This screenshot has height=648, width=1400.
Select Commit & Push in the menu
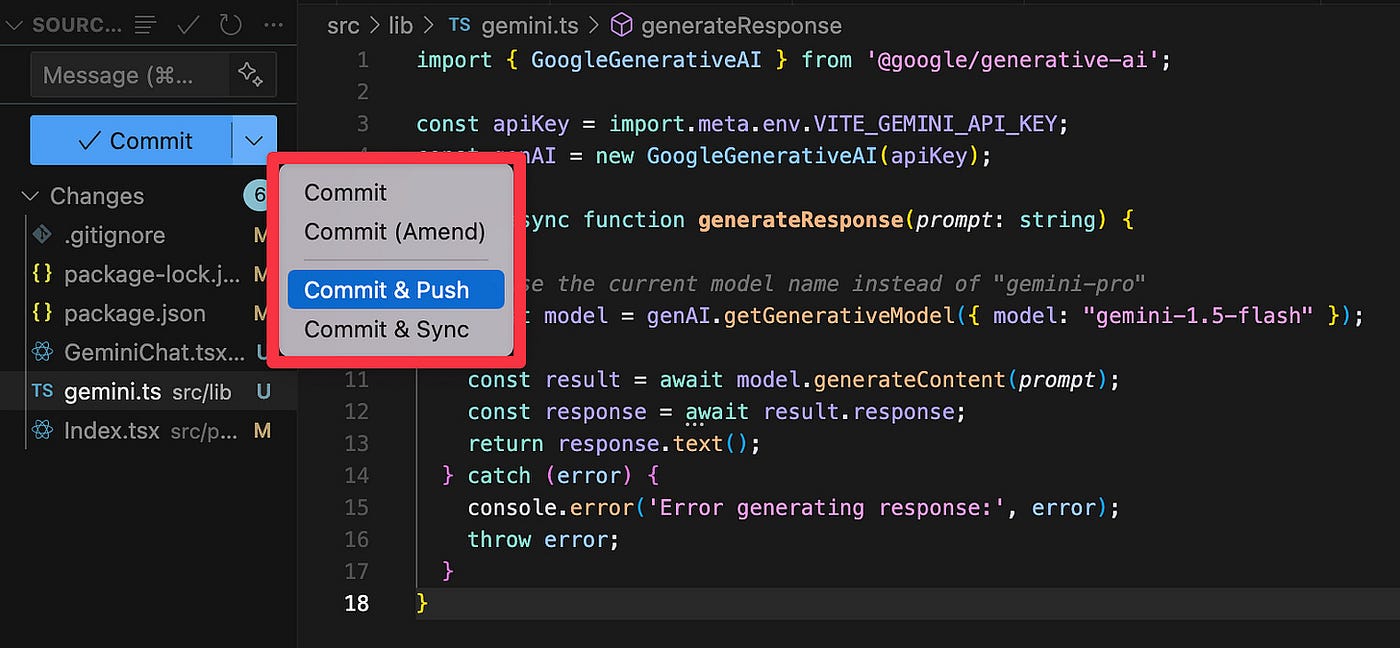click(395, 290)
